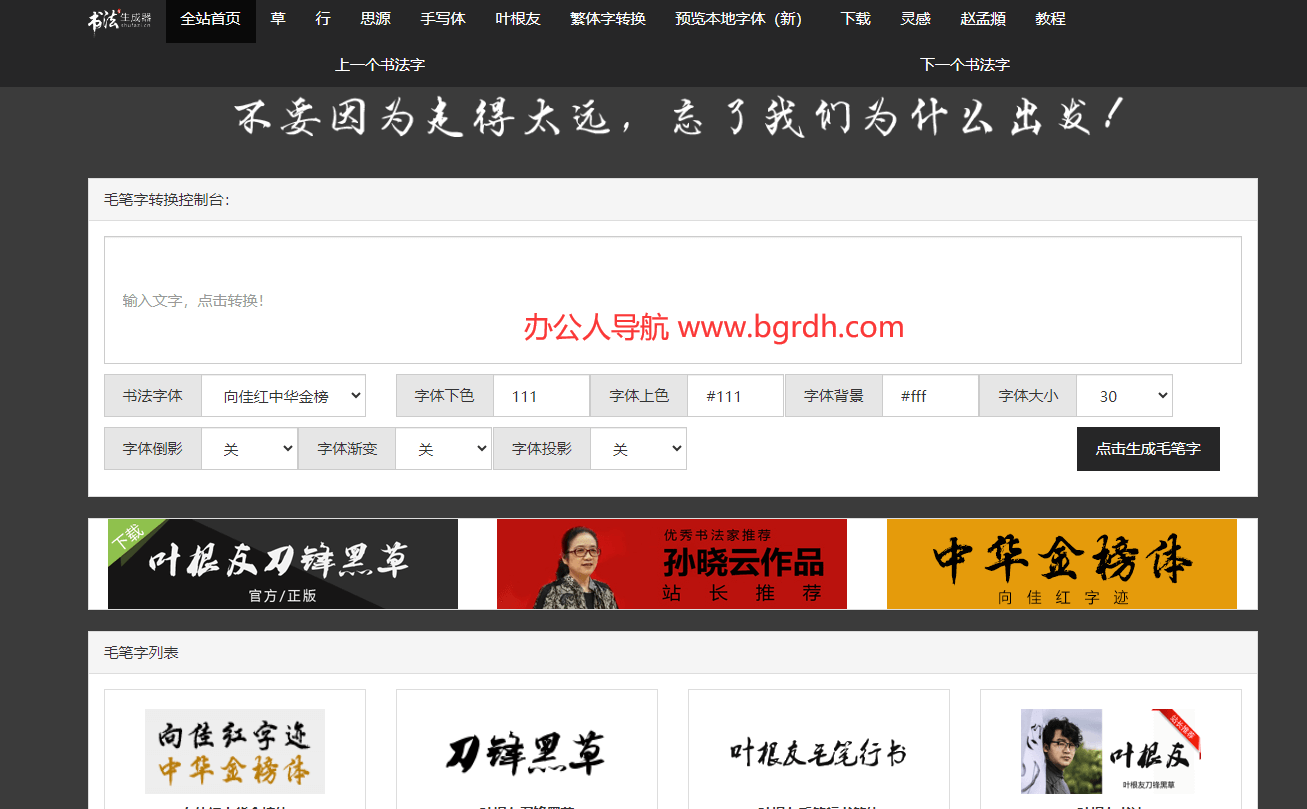
Task: Open the 字体倒影 dropdown list
Action: tap(251, 448)
